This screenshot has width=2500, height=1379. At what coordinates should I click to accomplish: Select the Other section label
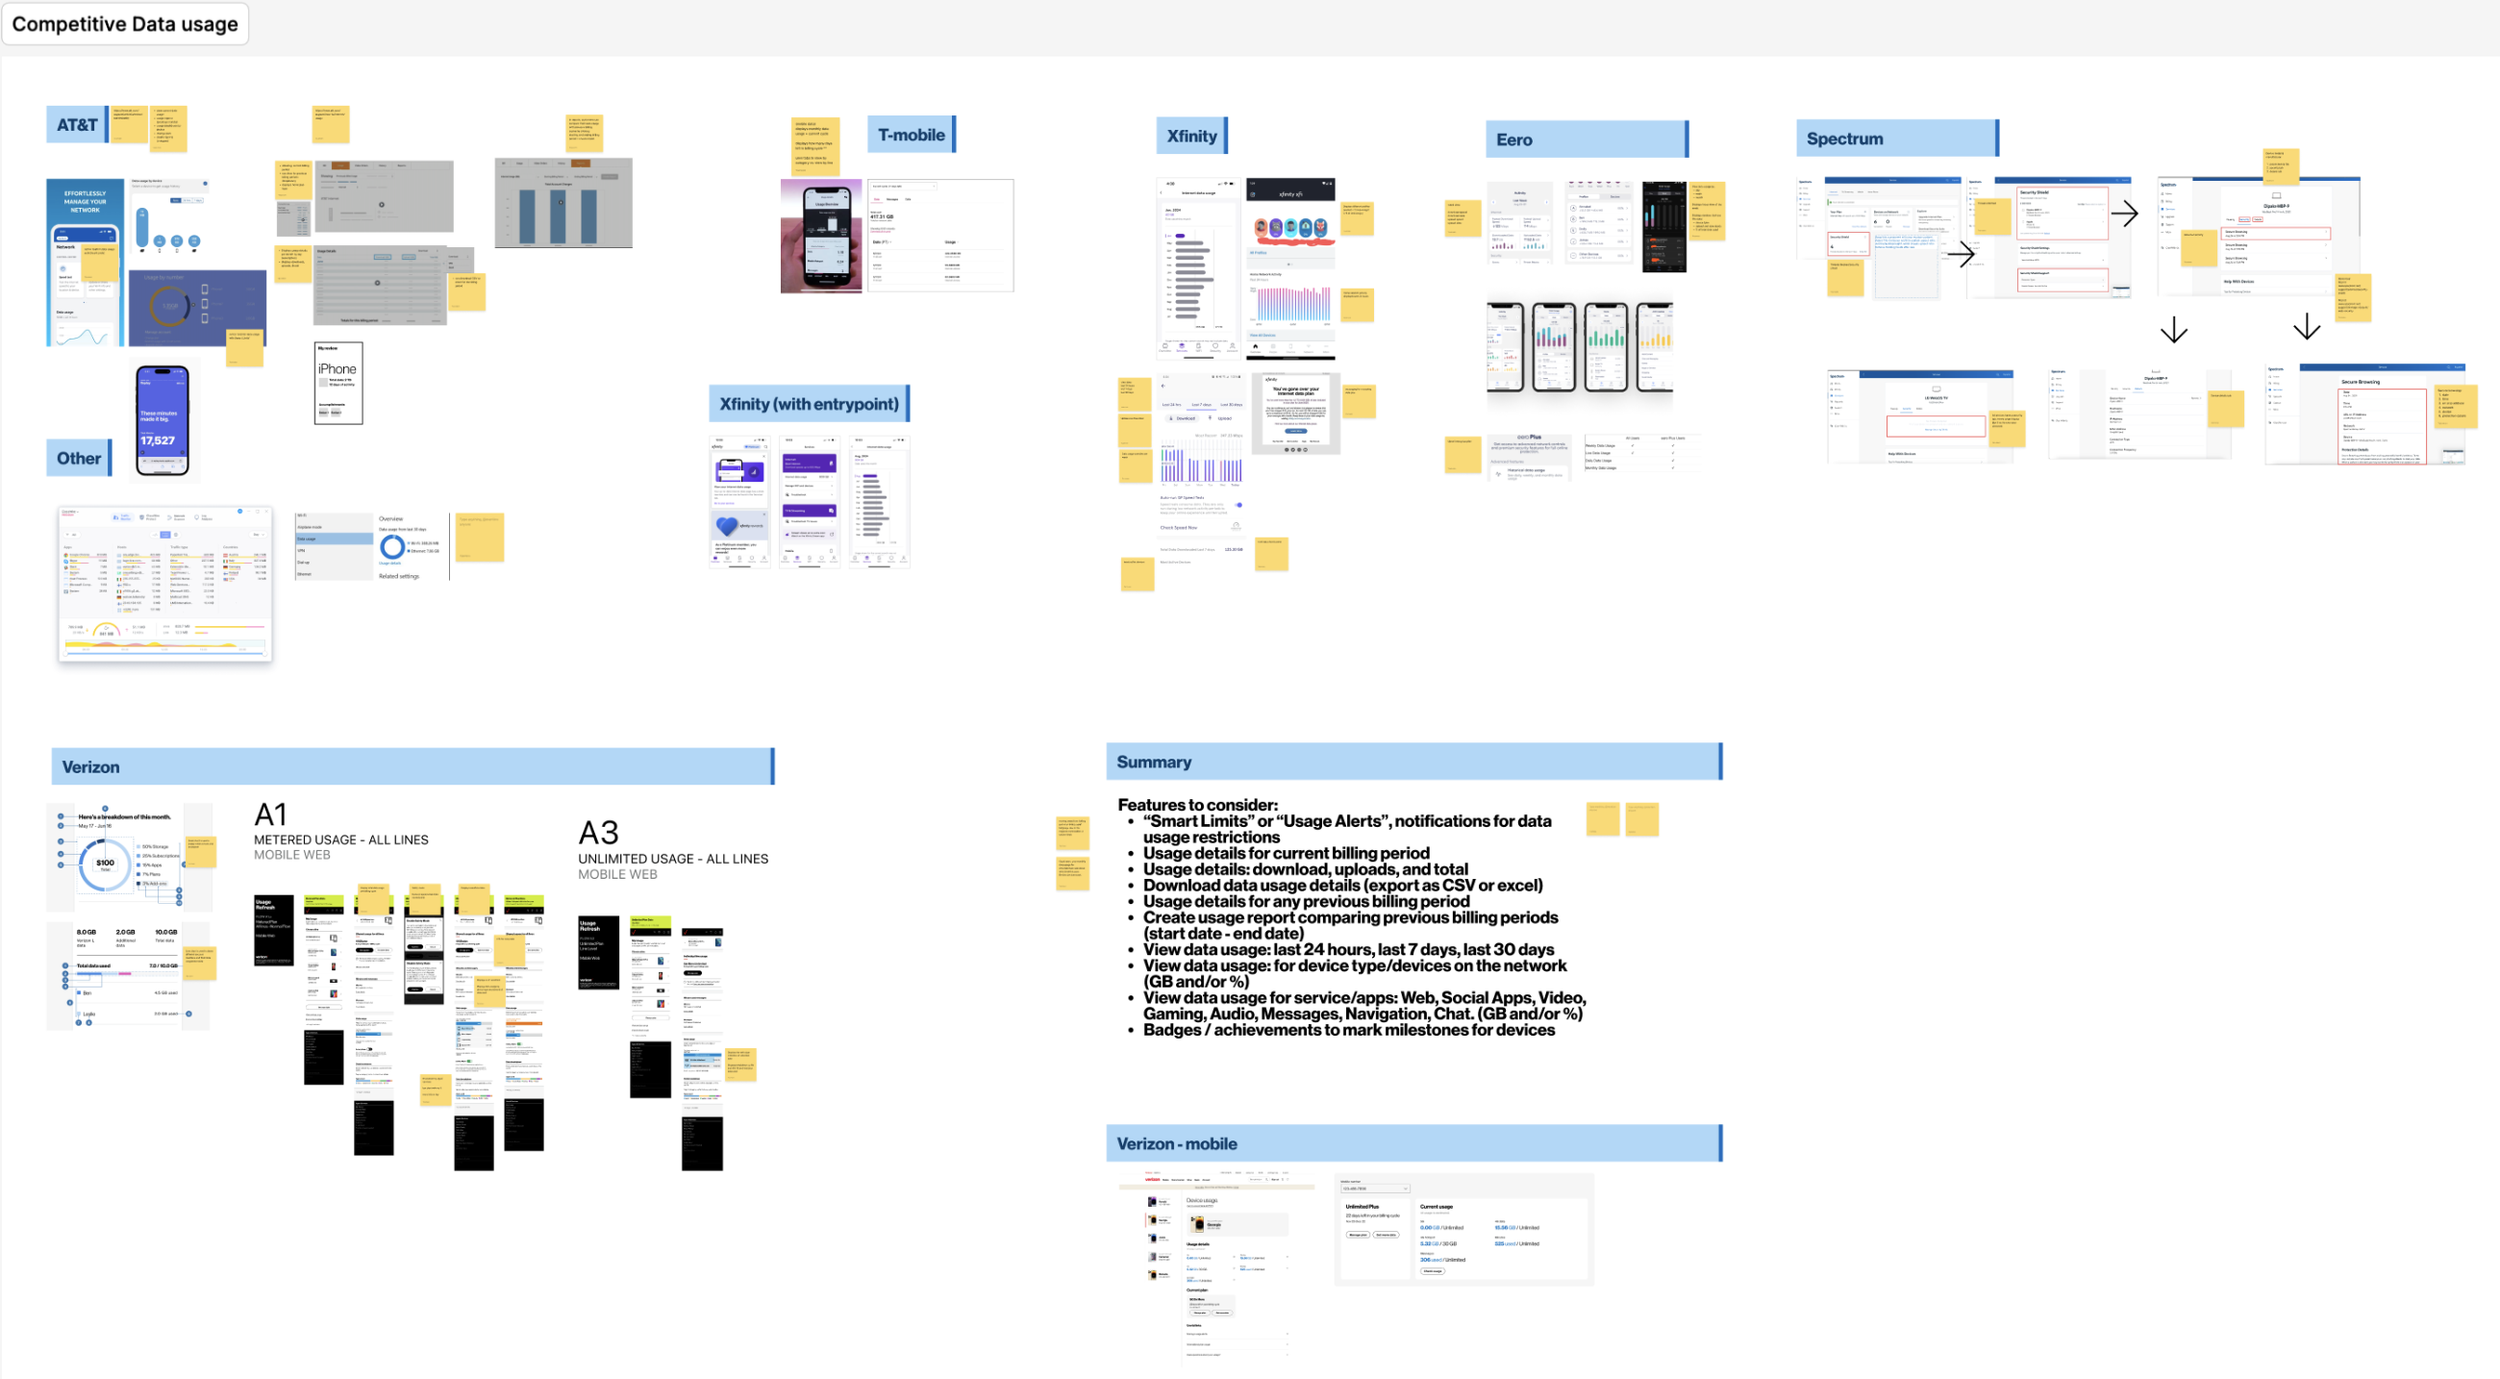pos(79,458)
